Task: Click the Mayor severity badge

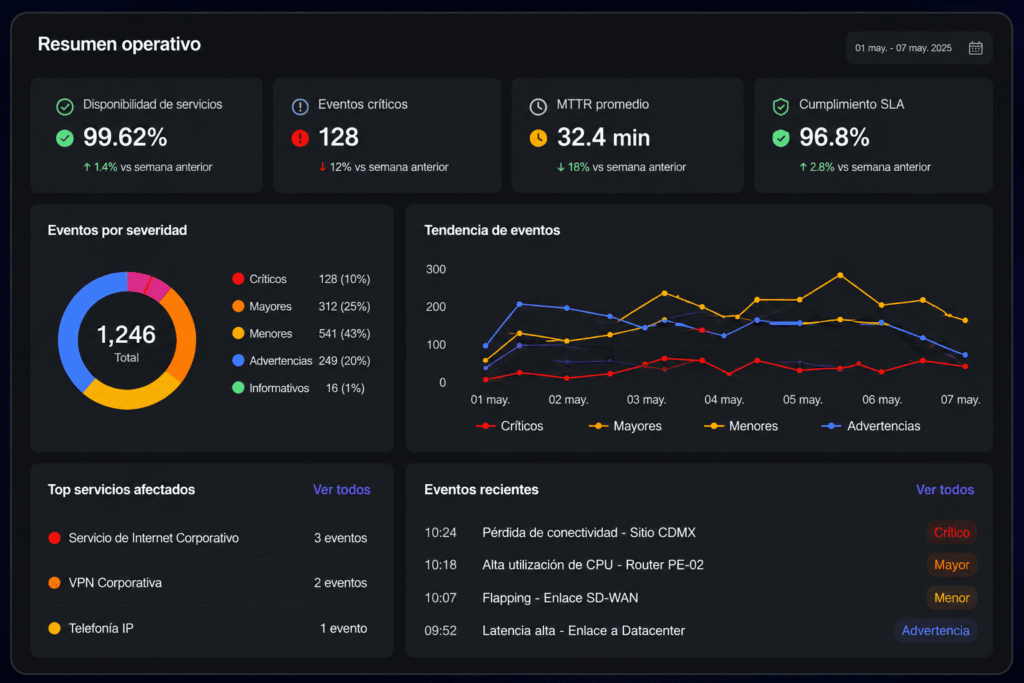Action: click(x=952, y=565)
